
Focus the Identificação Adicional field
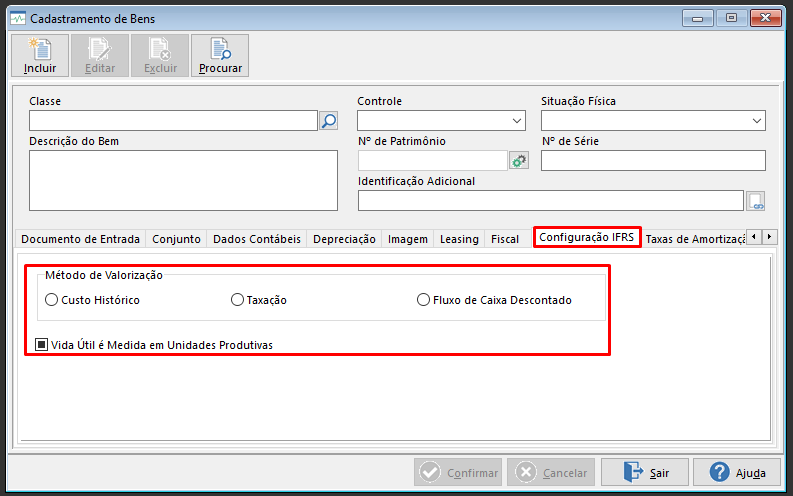coord(551,201)
